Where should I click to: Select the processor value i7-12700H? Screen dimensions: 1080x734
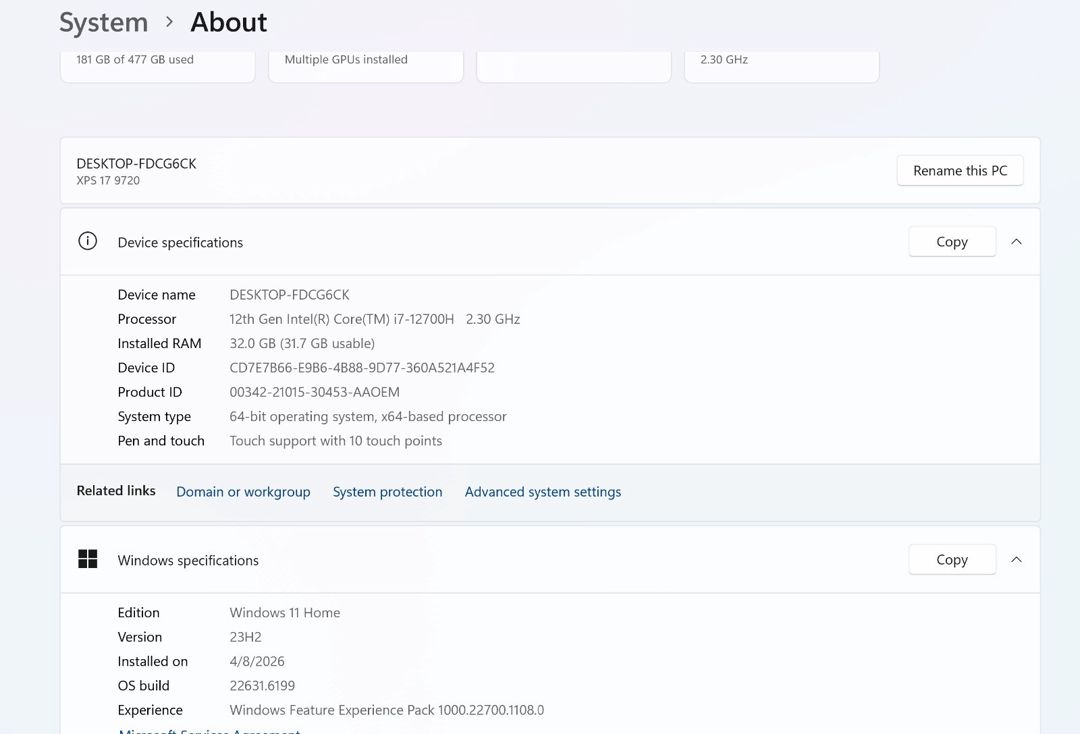pyautogui.click(x=375, y=319)
